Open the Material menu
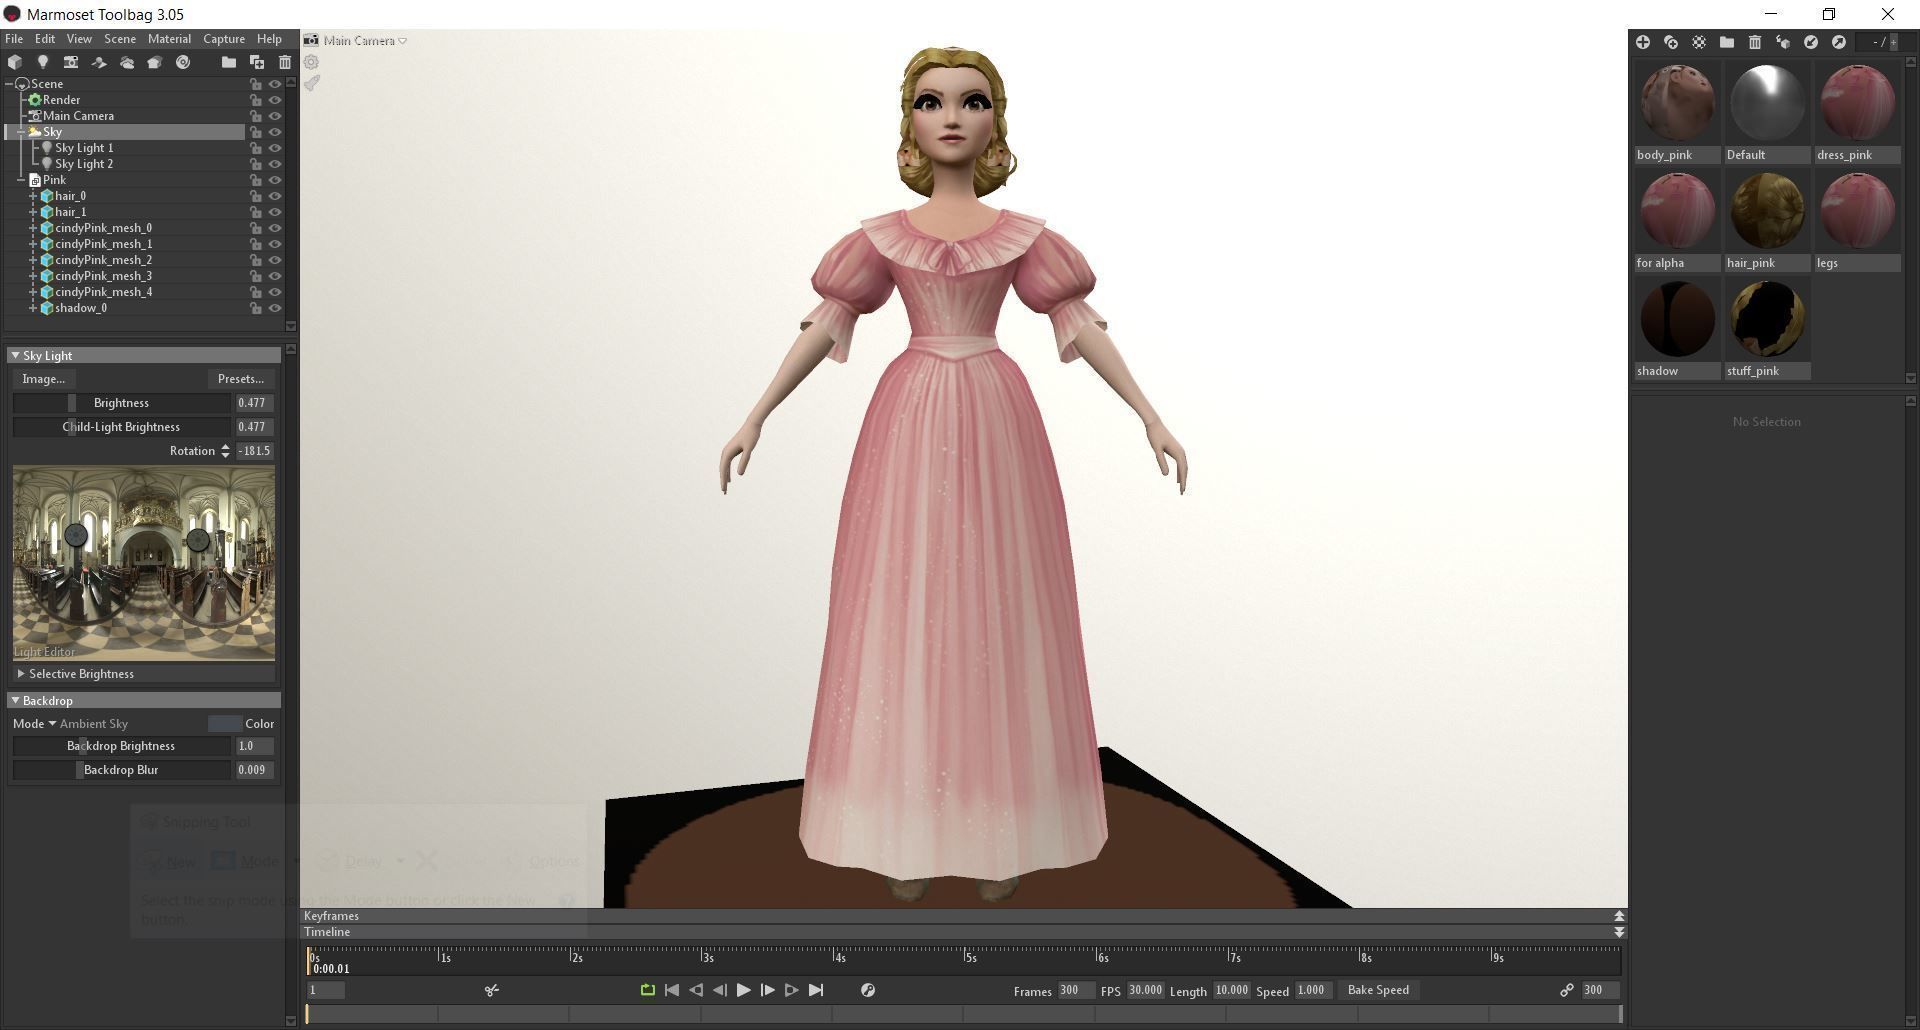This screenshot has height=1030, width=1920. 169,39
